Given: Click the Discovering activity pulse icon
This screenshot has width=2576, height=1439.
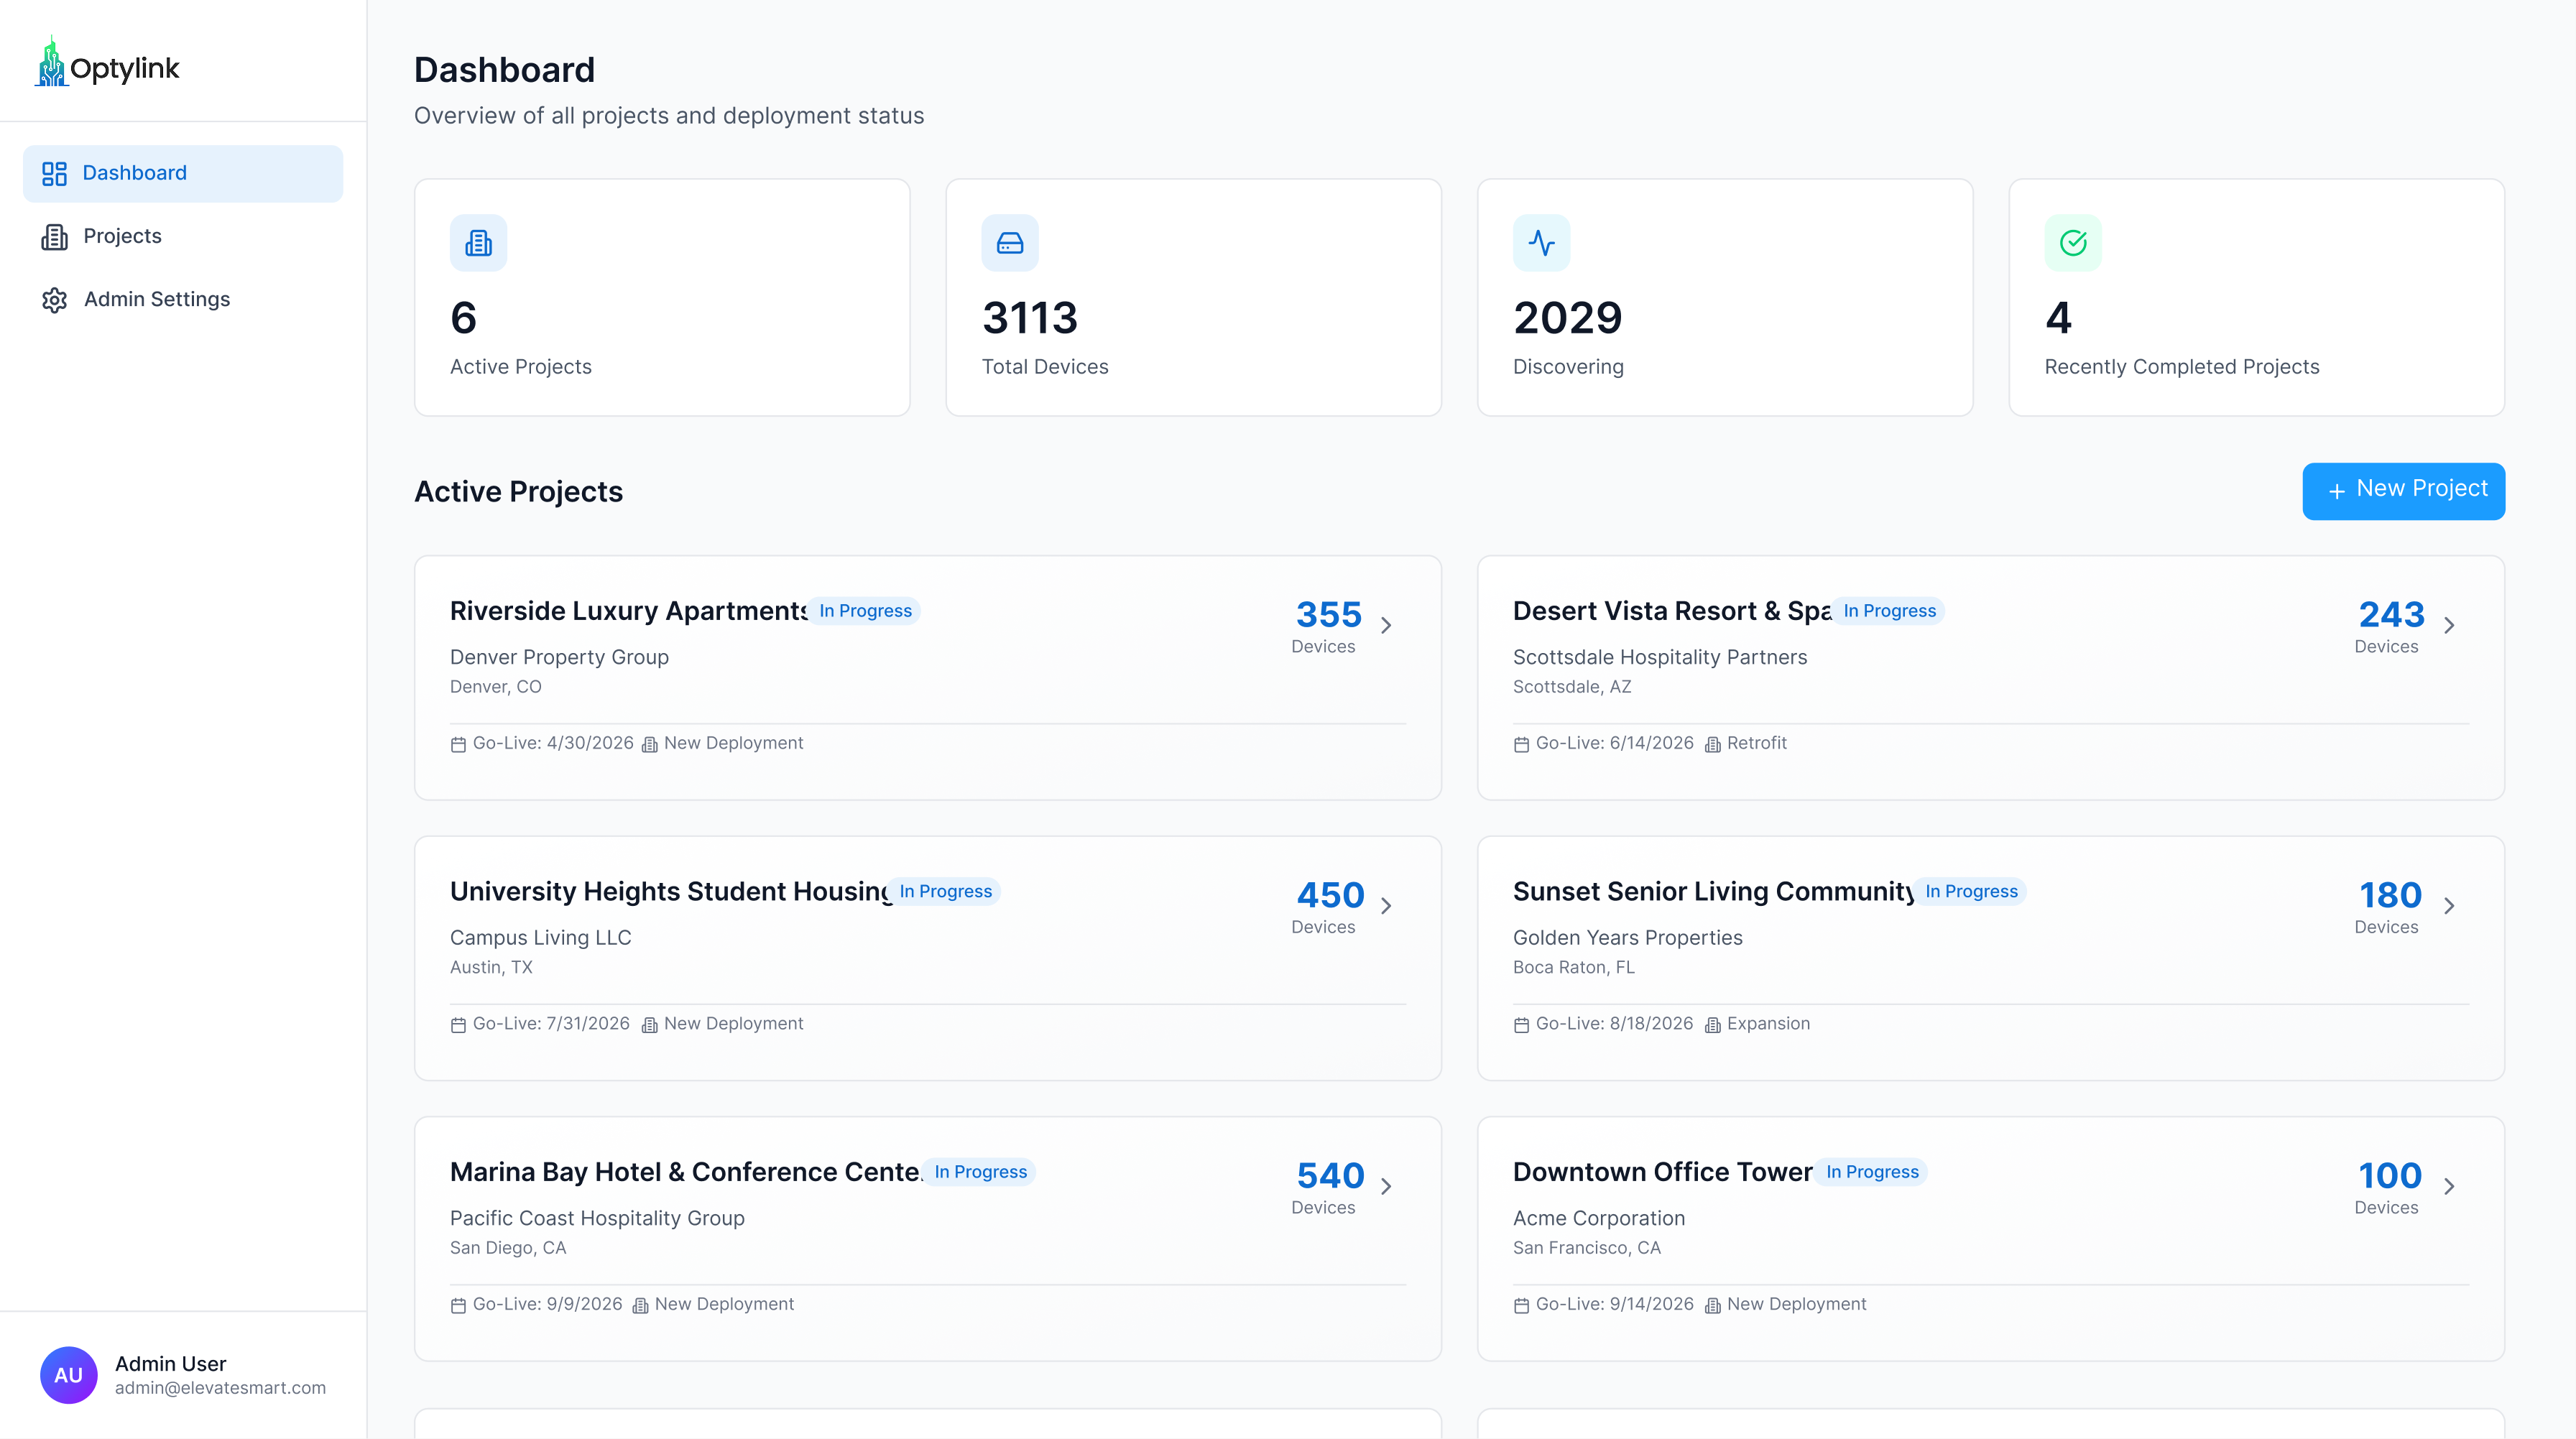Looking at the screenshot, I should tap(1541, 243).
